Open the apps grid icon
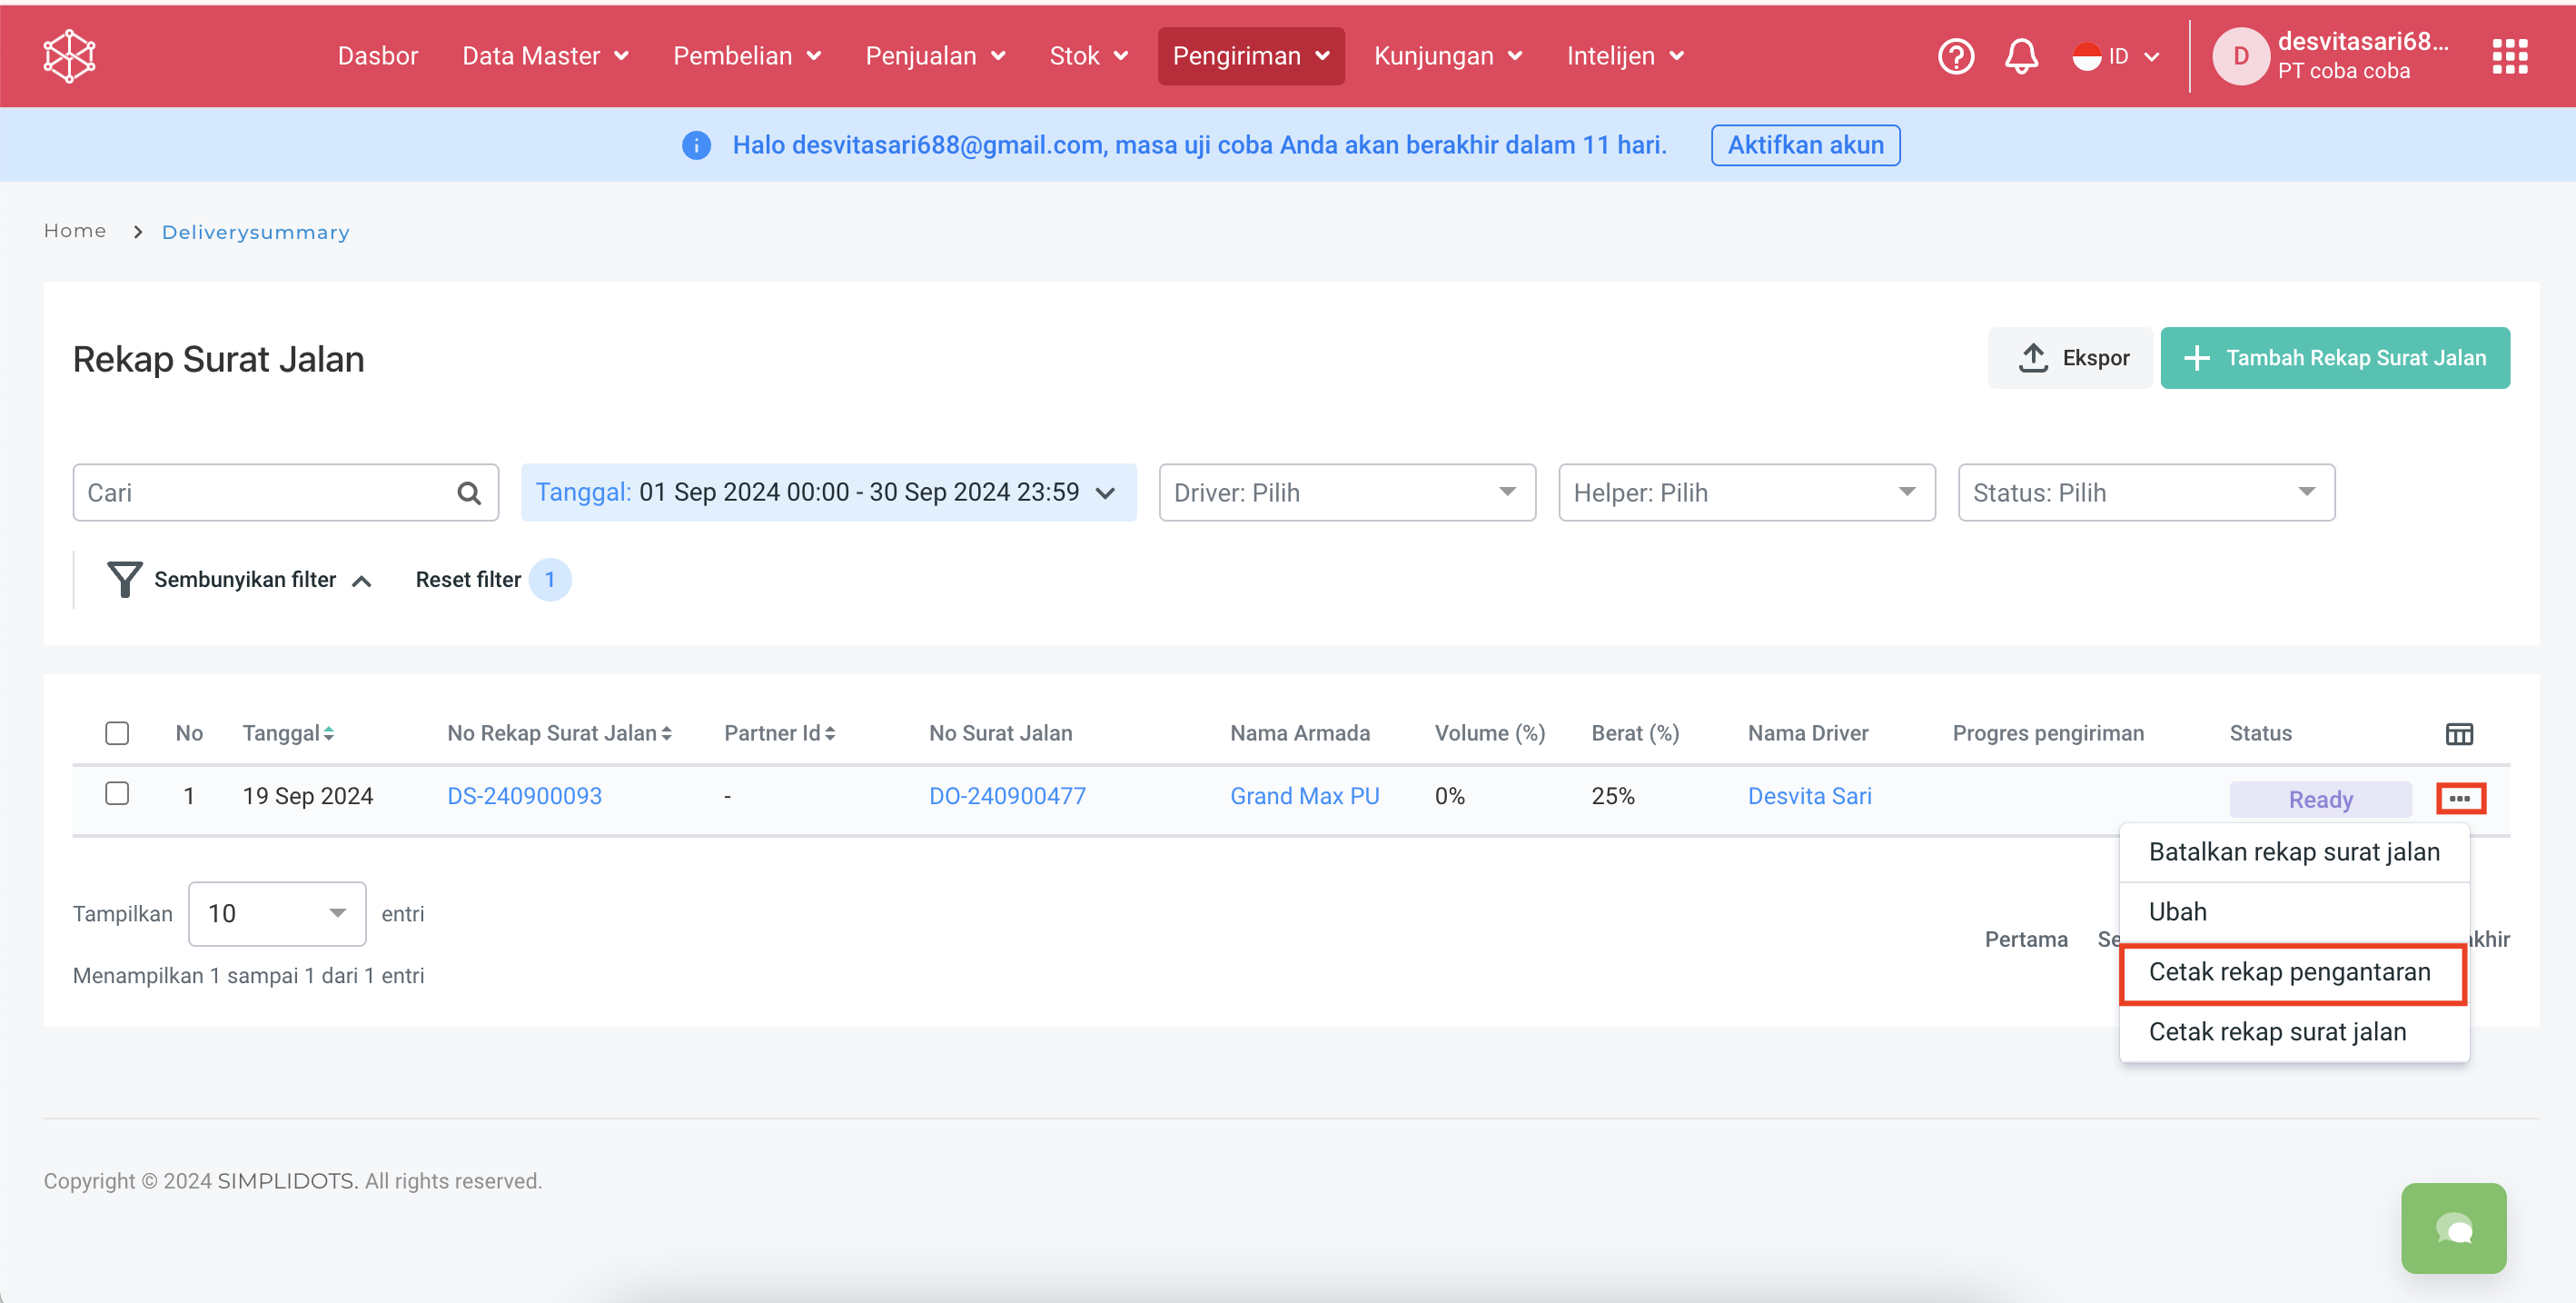 [x=2509, y=56]
